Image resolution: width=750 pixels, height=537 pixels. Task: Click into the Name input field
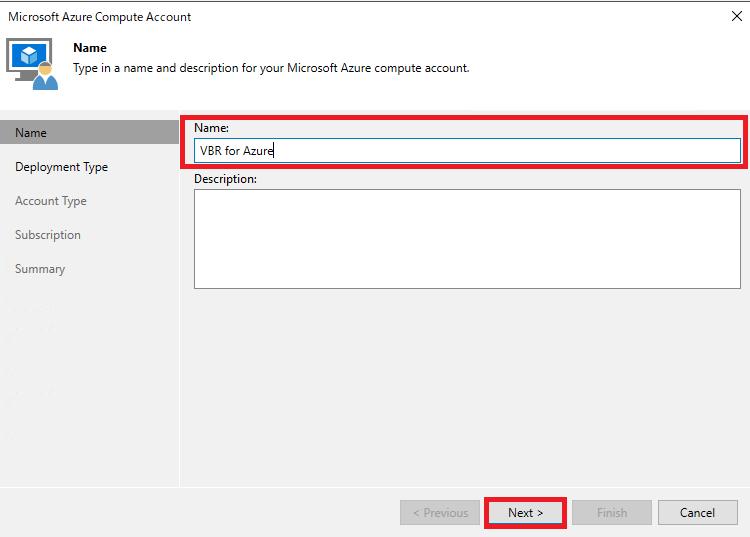click(467, 151)
